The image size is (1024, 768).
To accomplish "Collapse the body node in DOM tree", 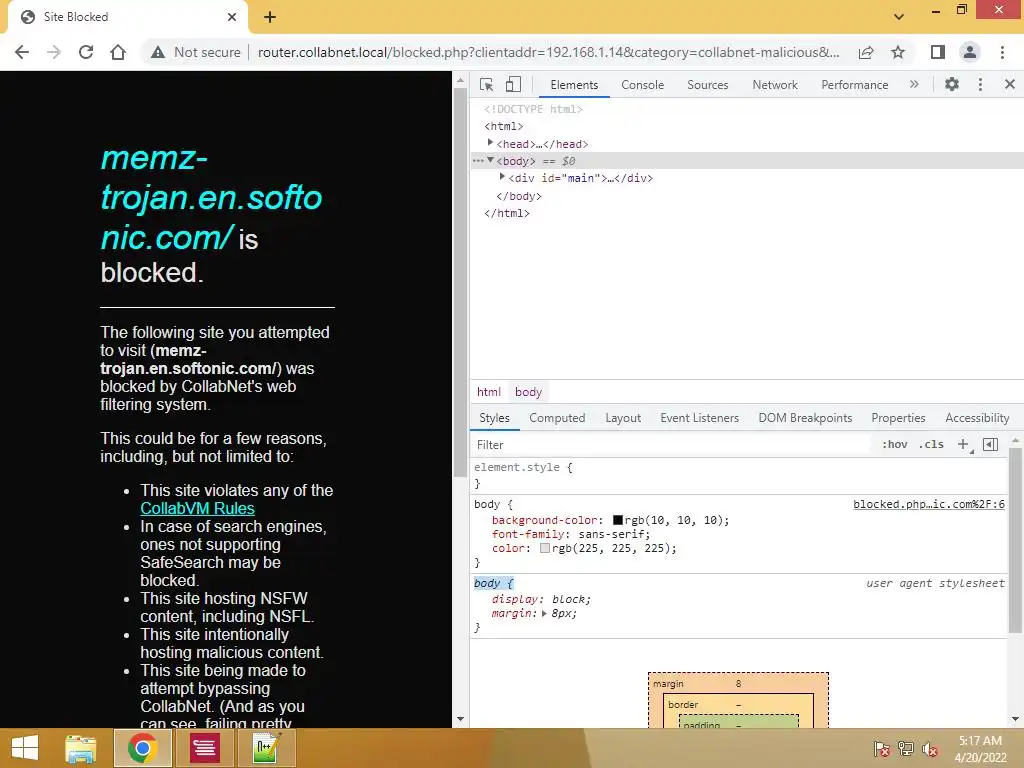I will [x=490, y=160].
